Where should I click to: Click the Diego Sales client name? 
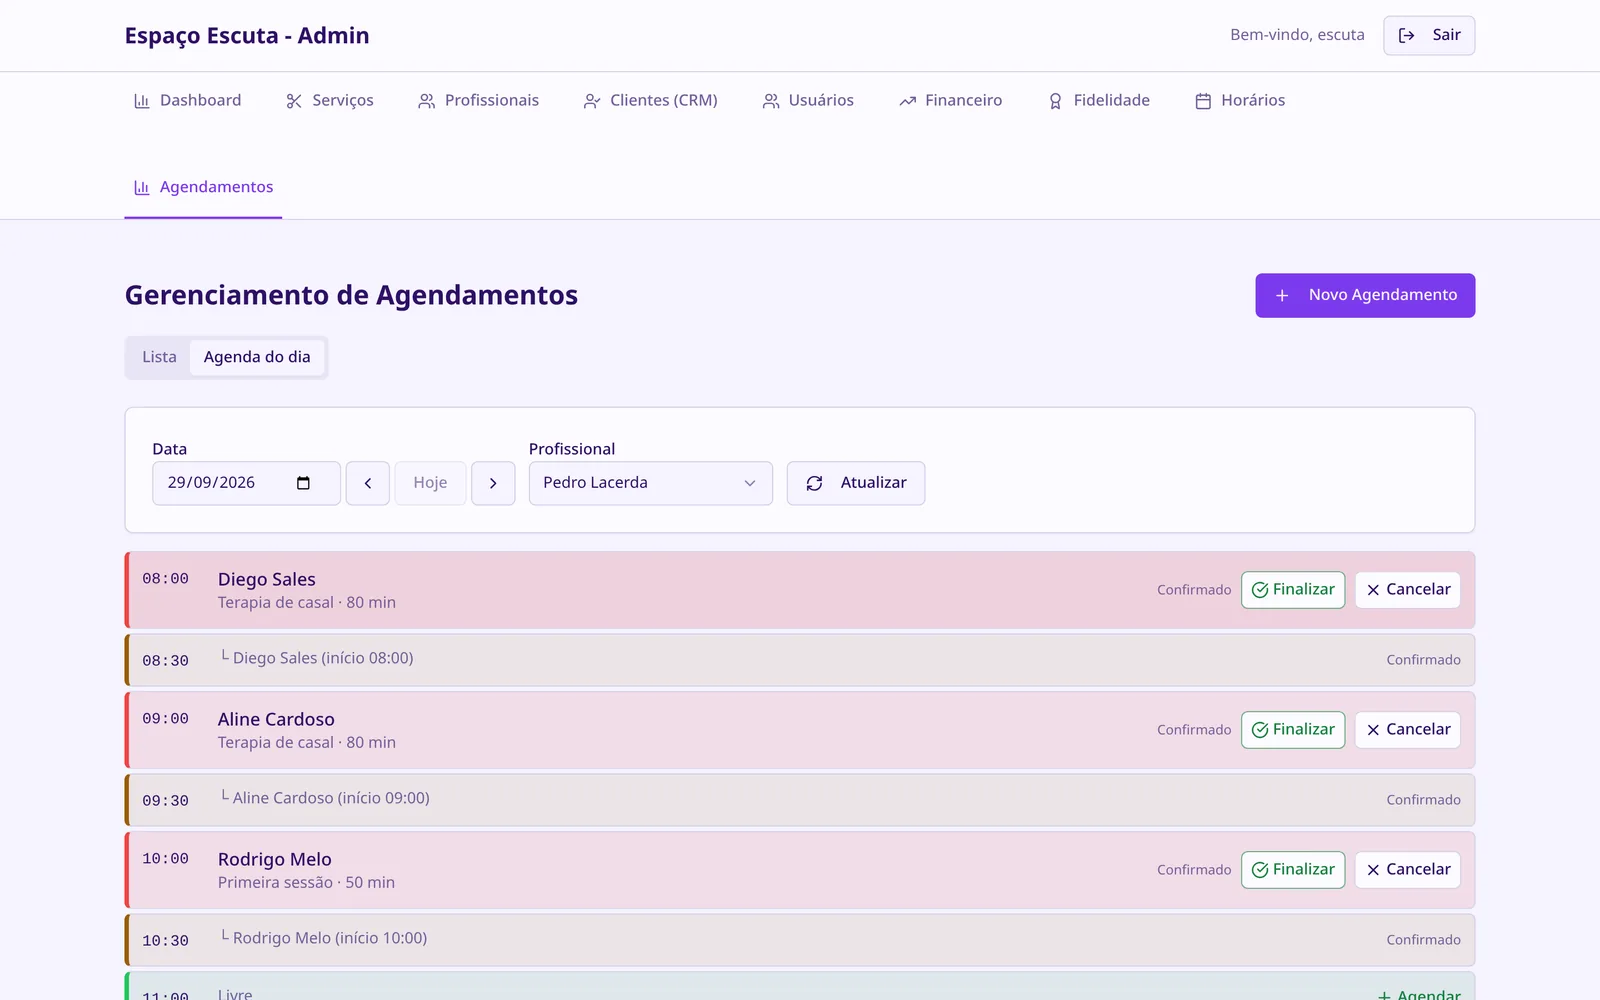[x=267, y=579]
